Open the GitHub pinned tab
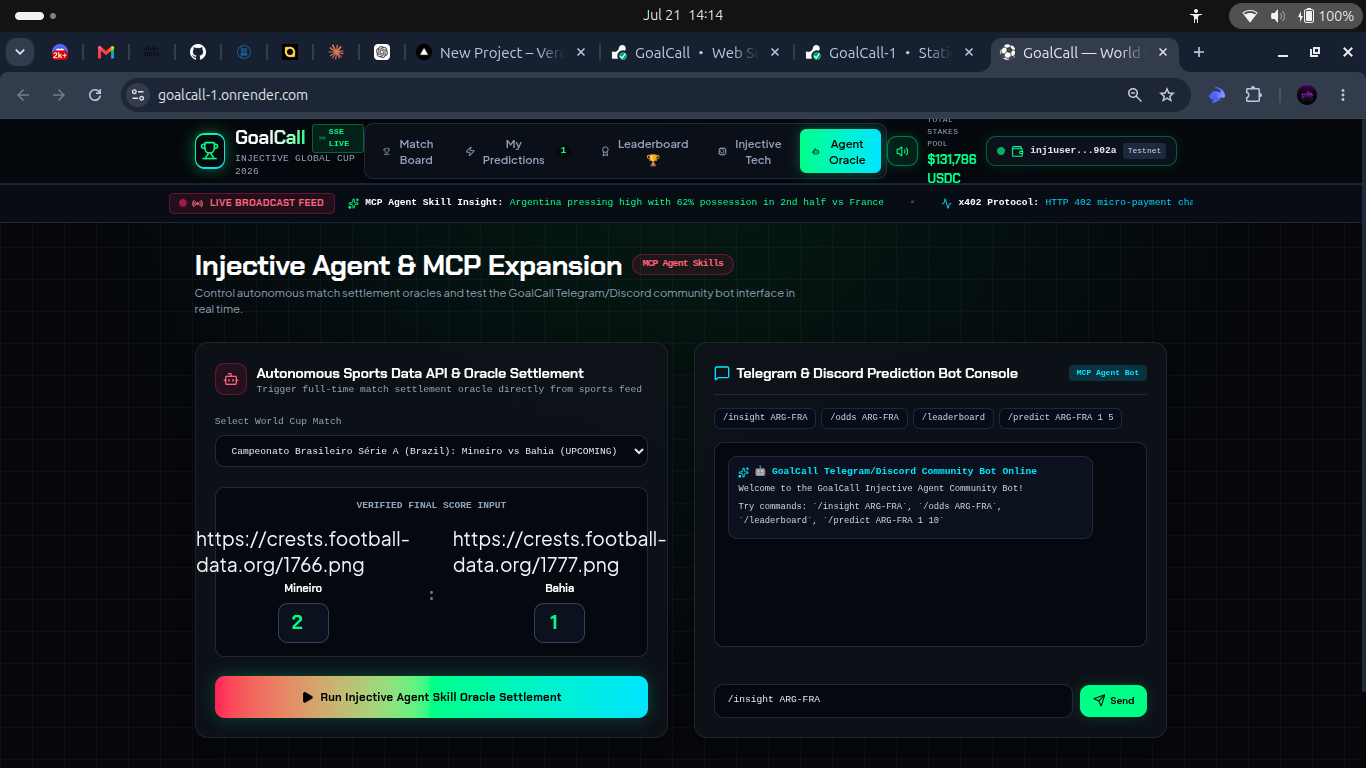 tap(198, 52)
